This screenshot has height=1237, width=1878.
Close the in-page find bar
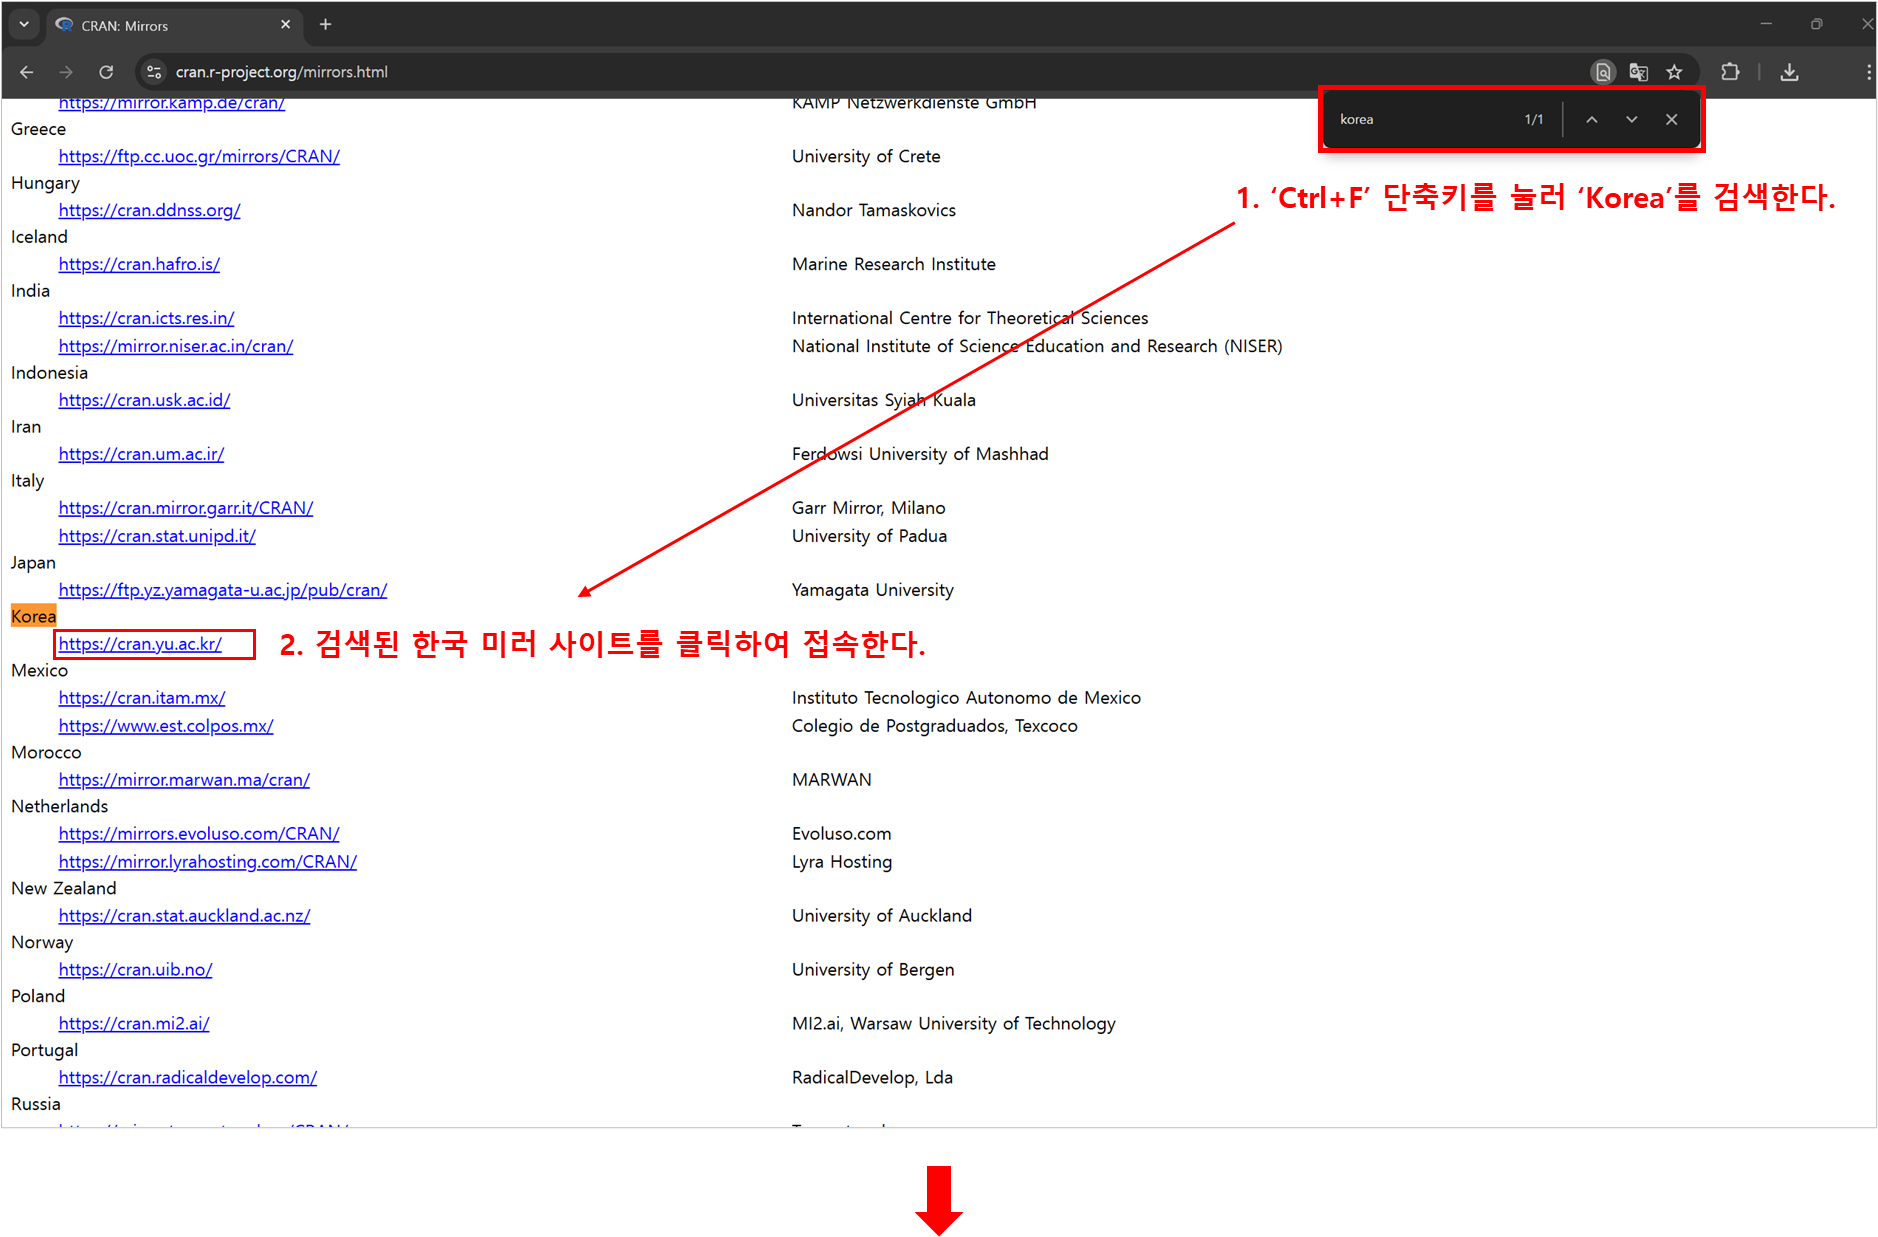point(1671,118)
